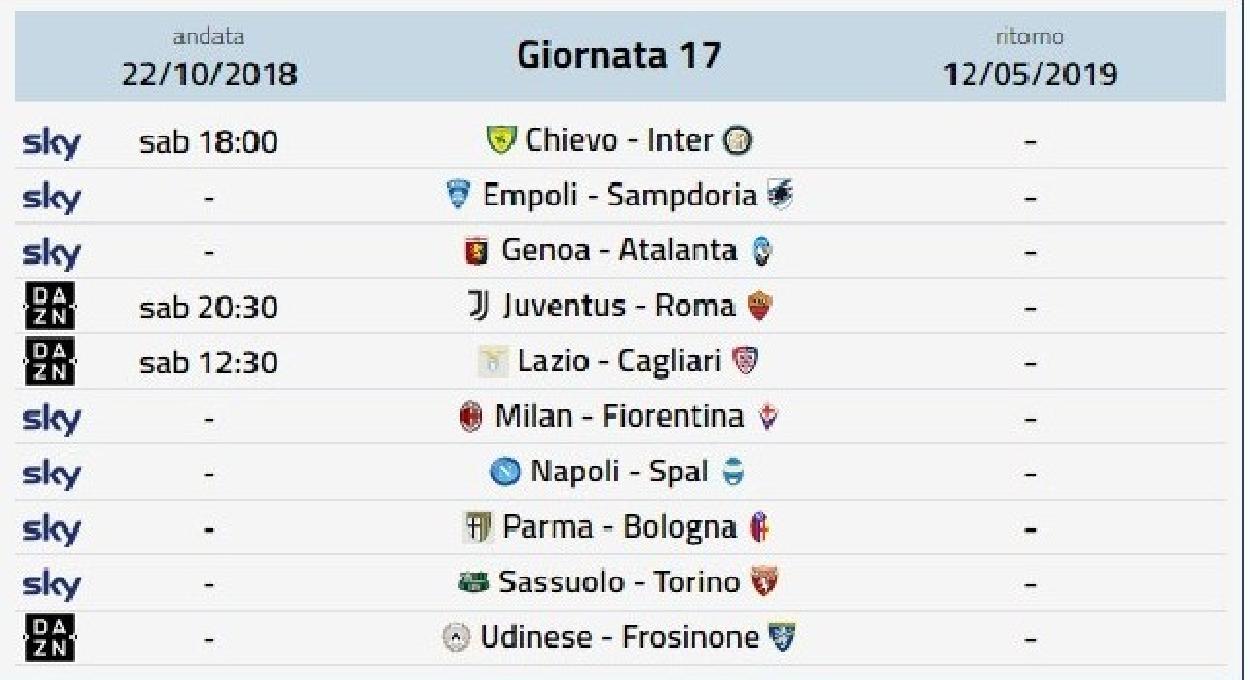The width and height of the screenshot is (1250, 680).
Task: Select the Giornata 17 header title
Action: [619, 54]
